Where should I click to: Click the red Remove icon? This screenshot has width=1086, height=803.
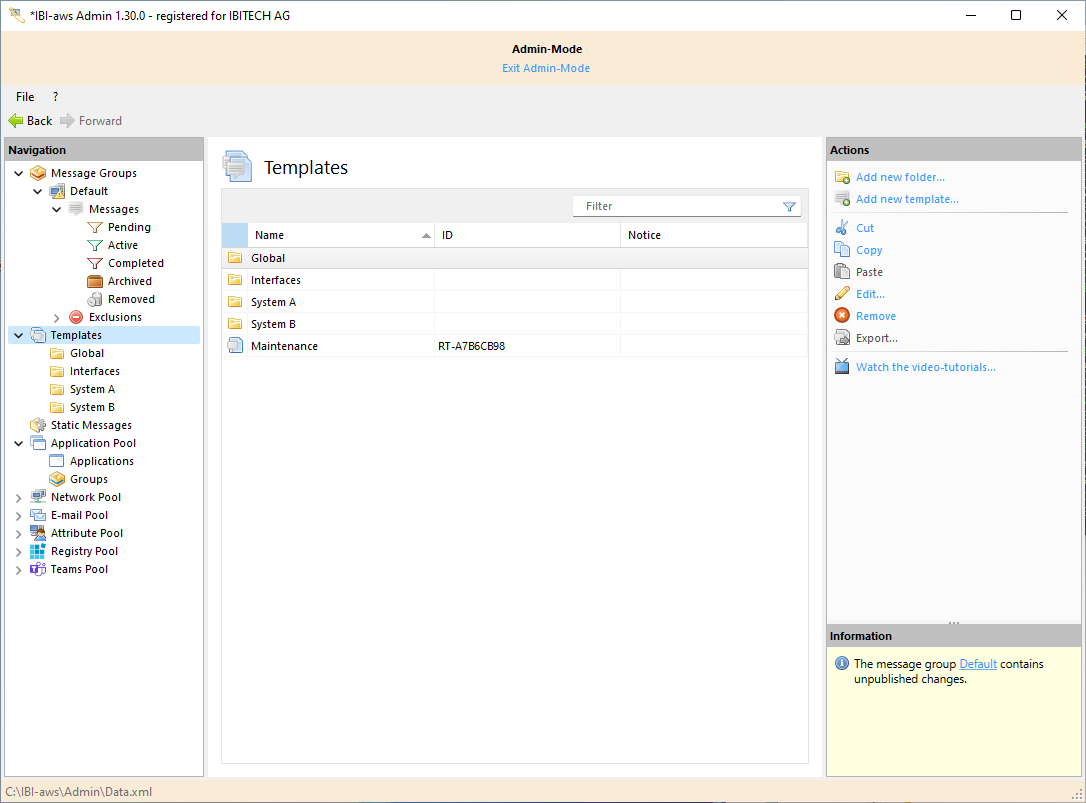click(842, 316)
